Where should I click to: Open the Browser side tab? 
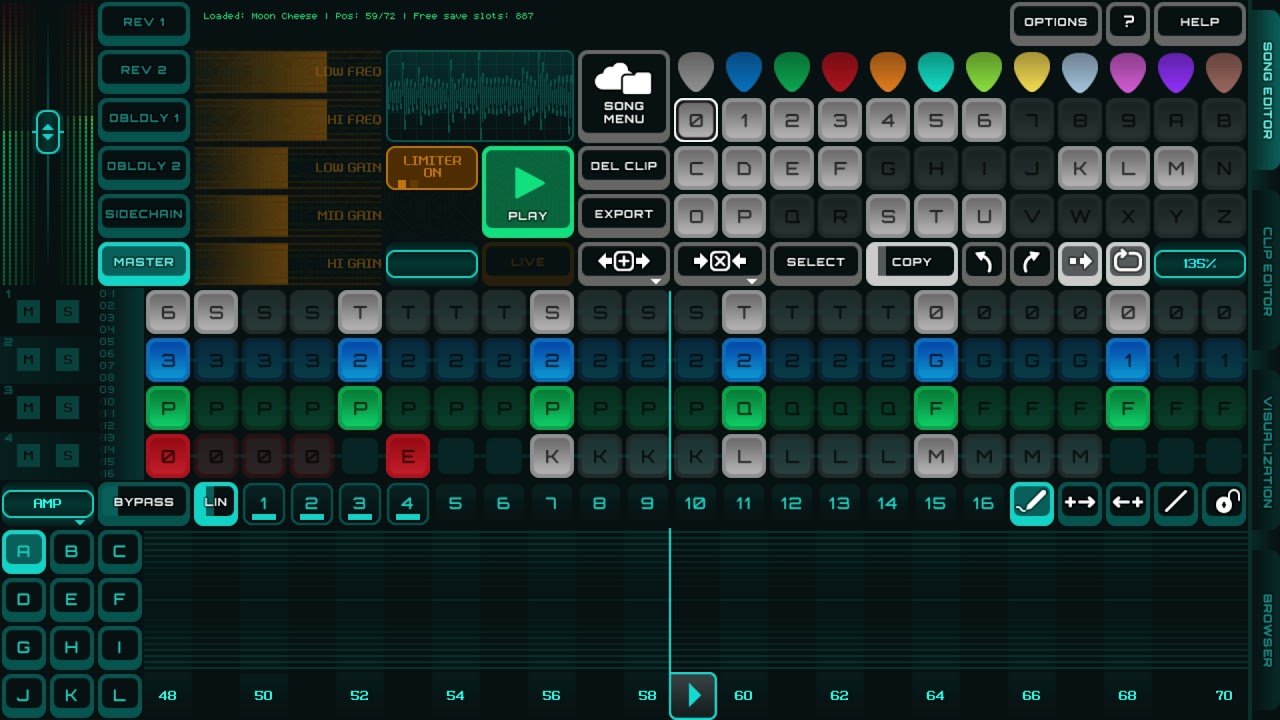coord(1266,631)
